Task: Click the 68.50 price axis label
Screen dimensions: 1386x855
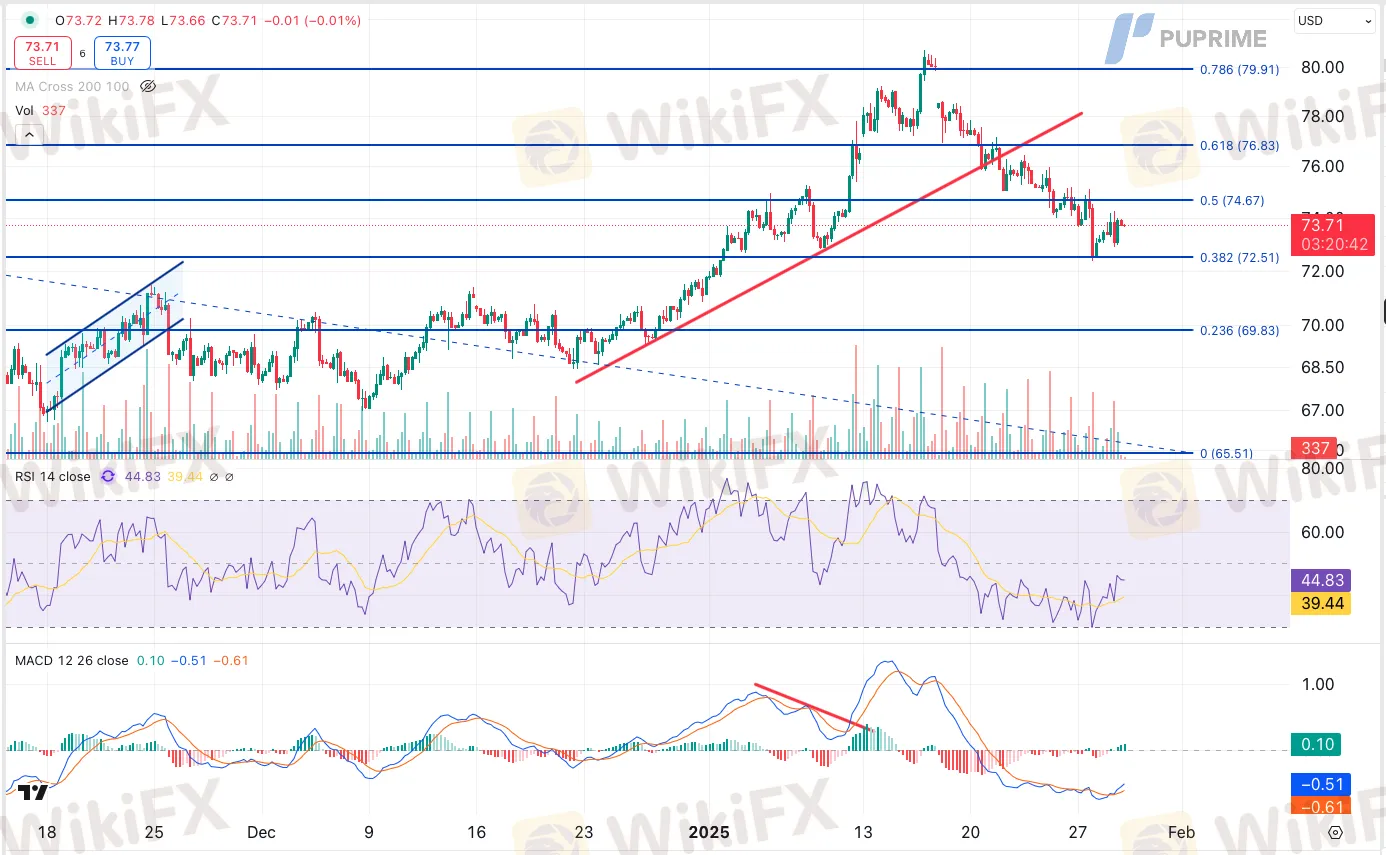Action: click(1321, 368)
